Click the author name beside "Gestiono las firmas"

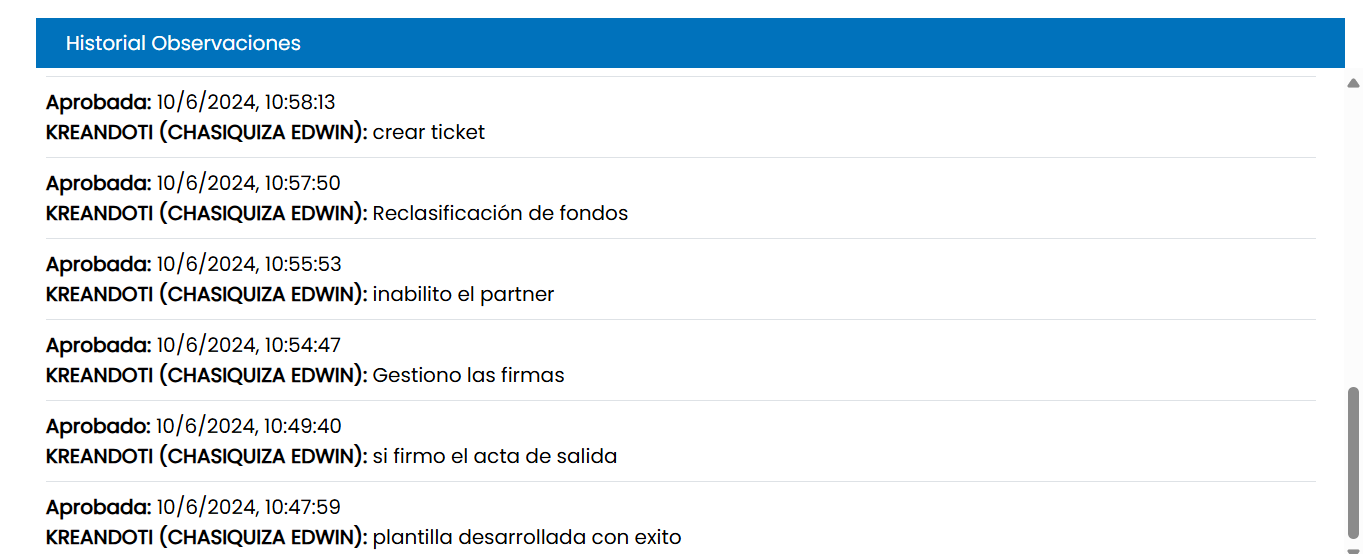coord(207,375)
